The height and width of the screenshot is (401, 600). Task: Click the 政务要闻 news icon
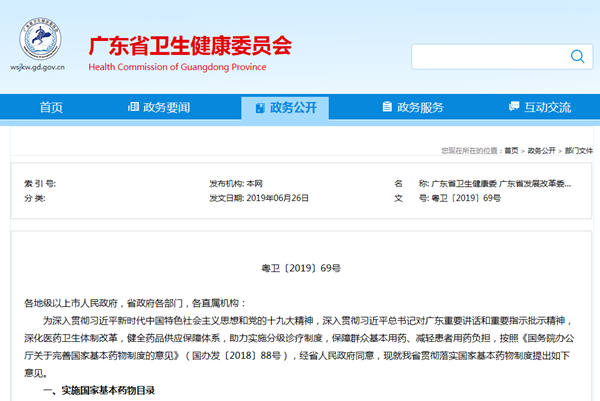[133, 107]
